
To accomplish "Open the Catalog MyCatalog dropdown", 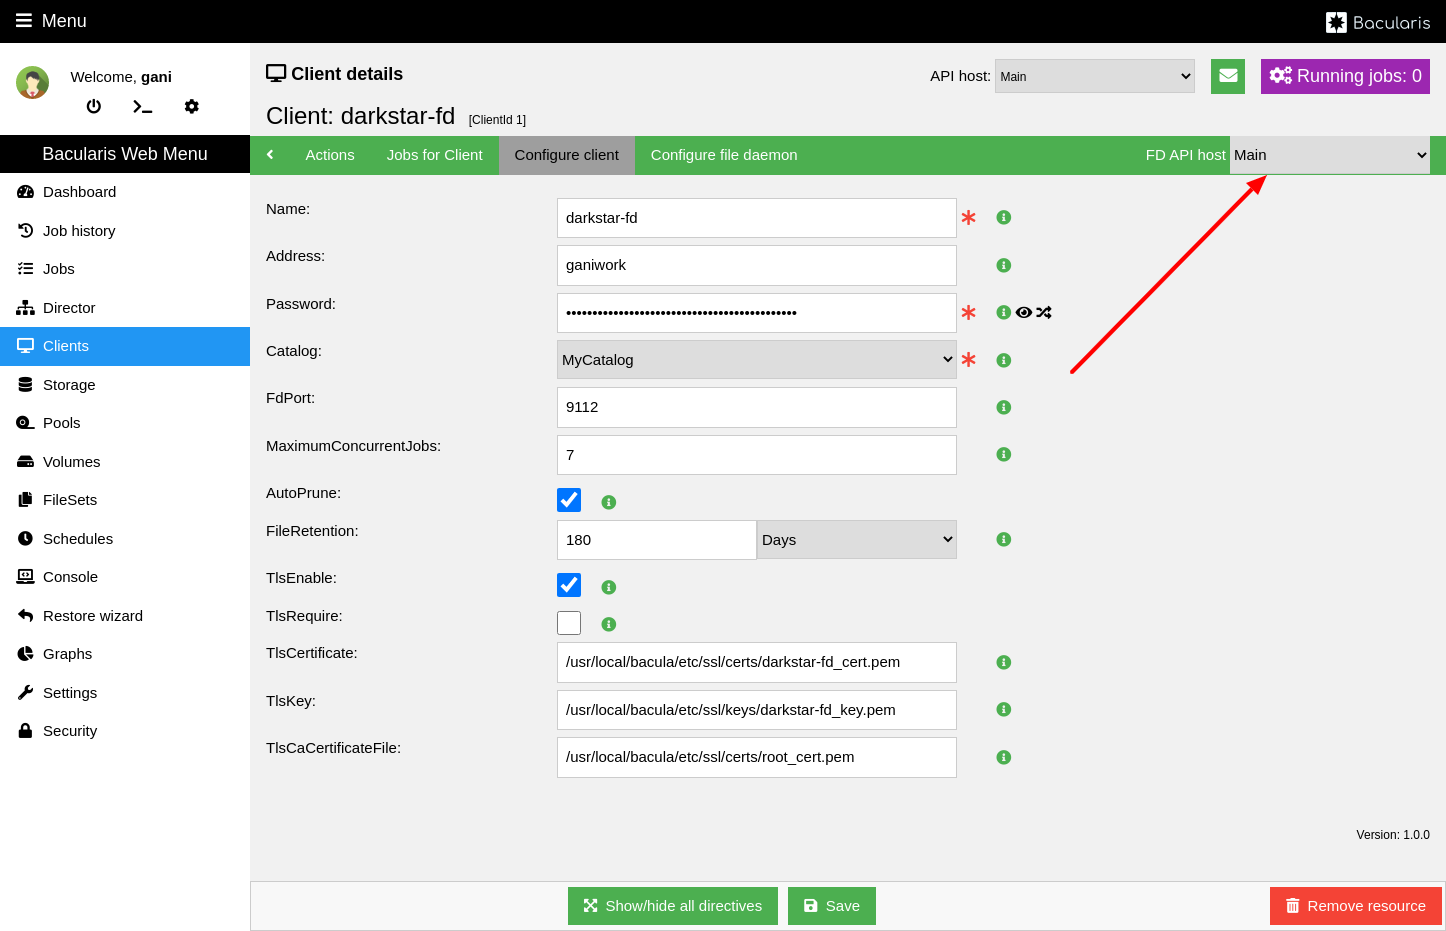I will (x=757, y=360).
